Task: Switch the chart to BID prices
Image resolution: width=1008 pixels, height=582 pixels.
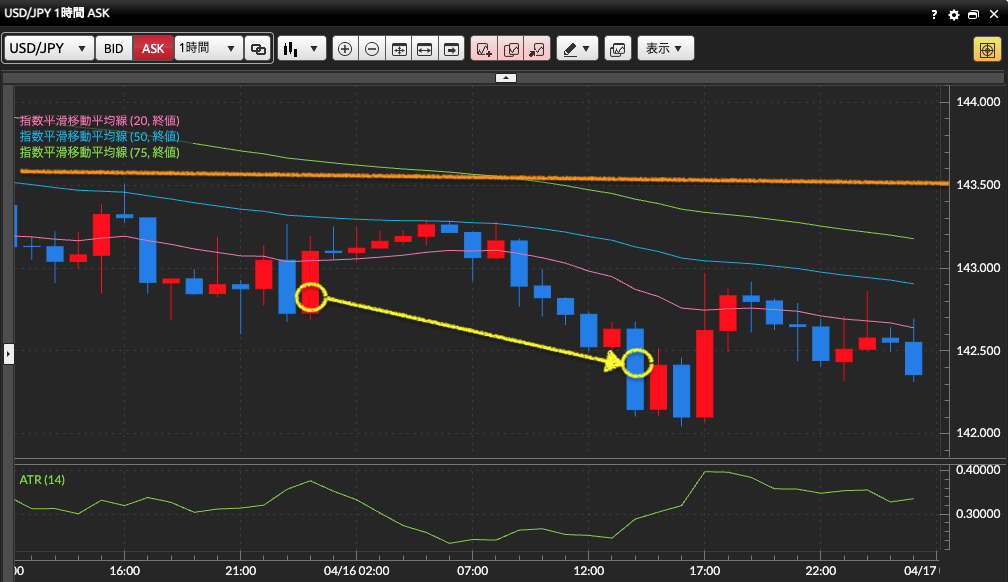Action: point(114,48)
